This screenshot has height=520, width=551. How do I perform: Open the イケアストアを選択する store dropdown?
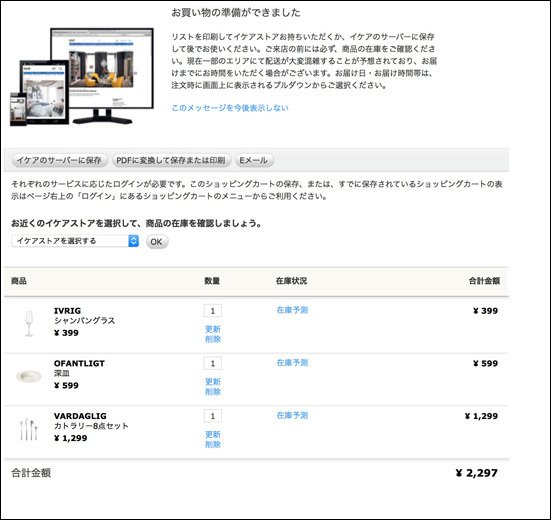75,241
